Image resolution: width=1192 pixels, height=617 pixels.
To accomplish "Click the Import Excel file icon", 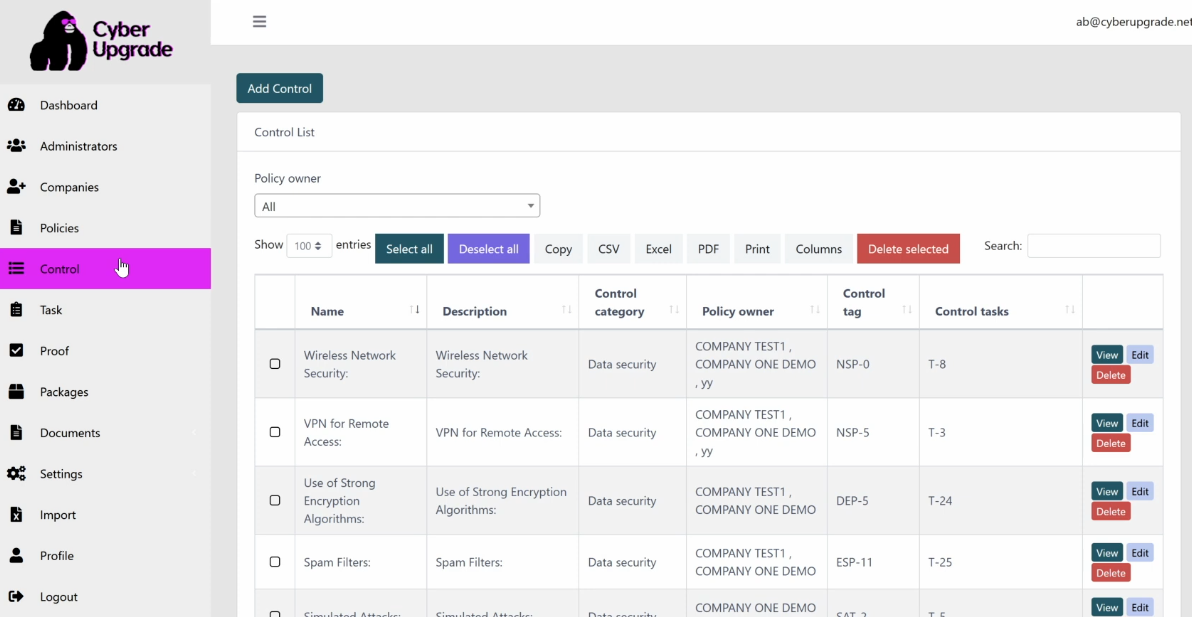I will 16,515.
